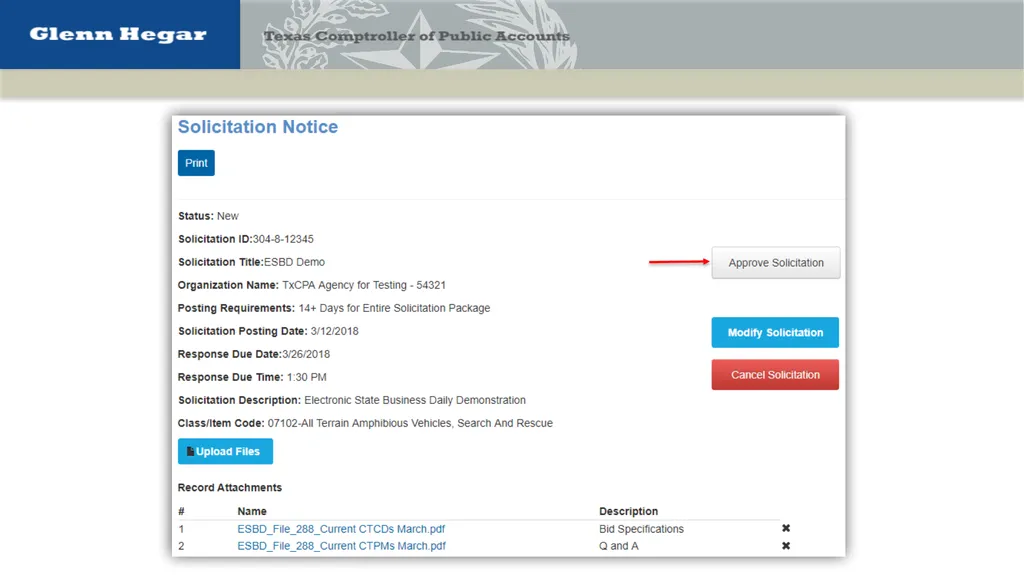The width and height of the screenshot is (1024, 575).
Task: Click the Print button
Action: tap(196, 163)
